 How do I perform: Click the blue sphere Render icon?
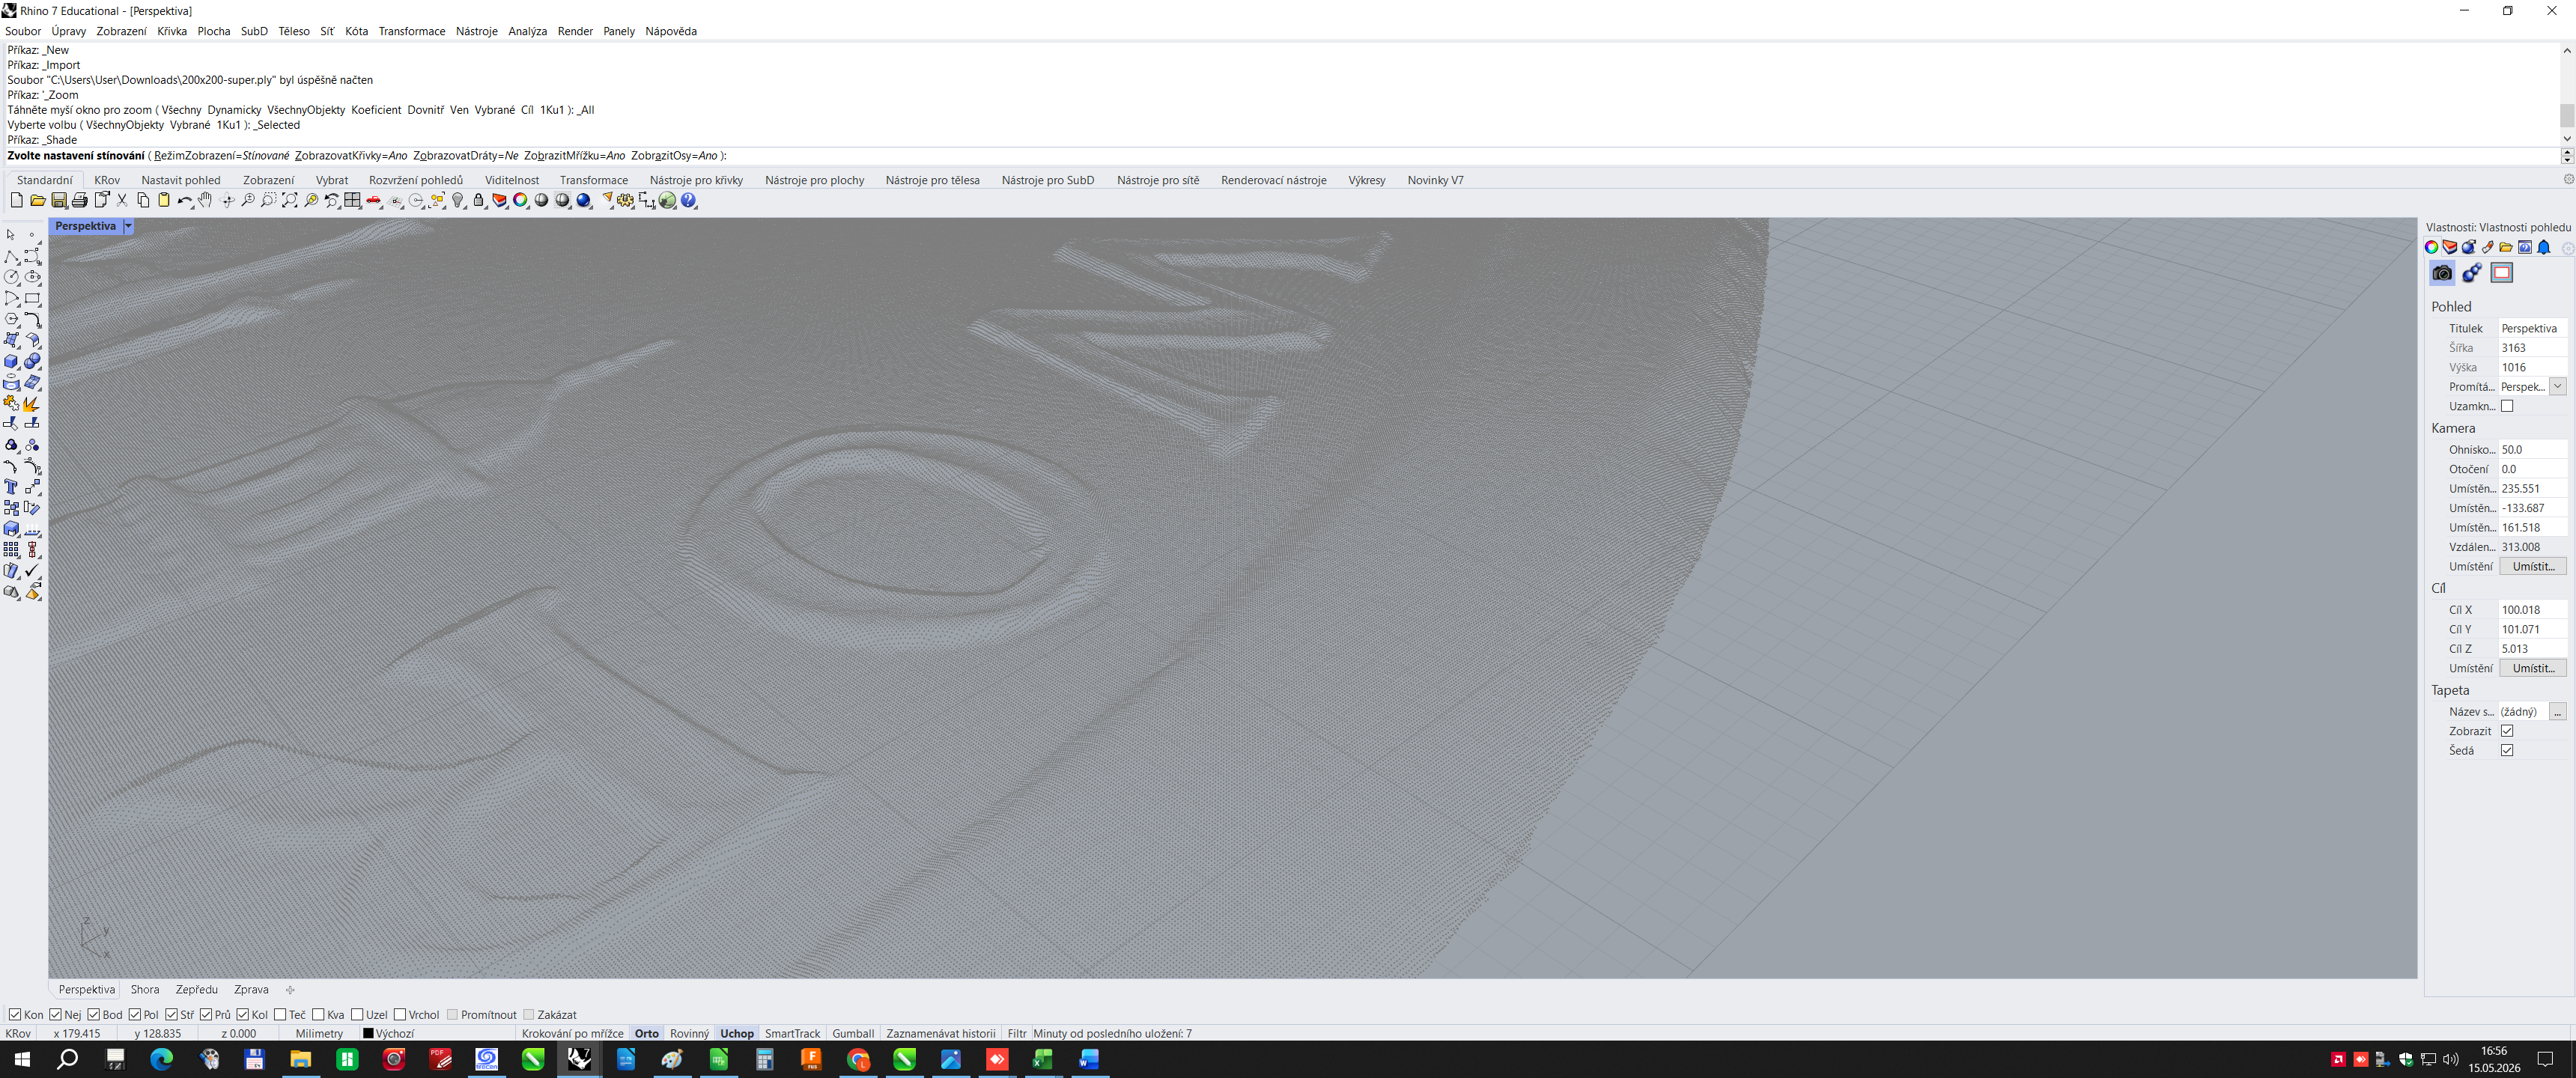point(584,201)
